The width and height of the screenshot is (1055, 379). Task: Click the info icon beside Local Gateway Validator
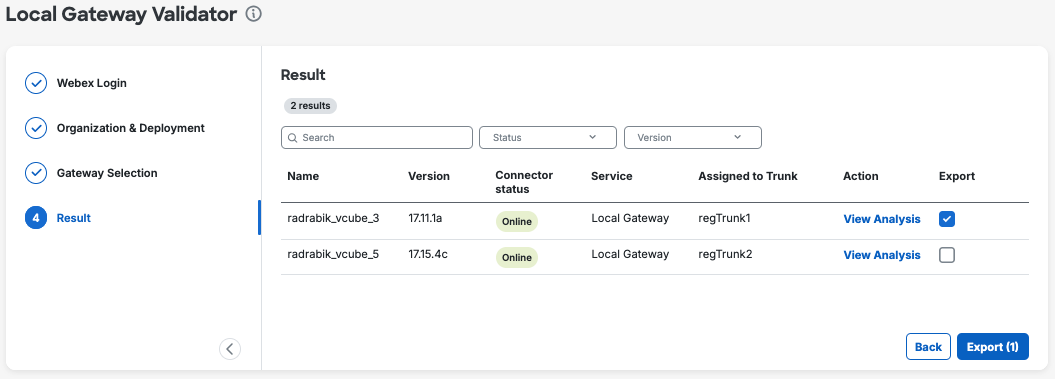254,14
